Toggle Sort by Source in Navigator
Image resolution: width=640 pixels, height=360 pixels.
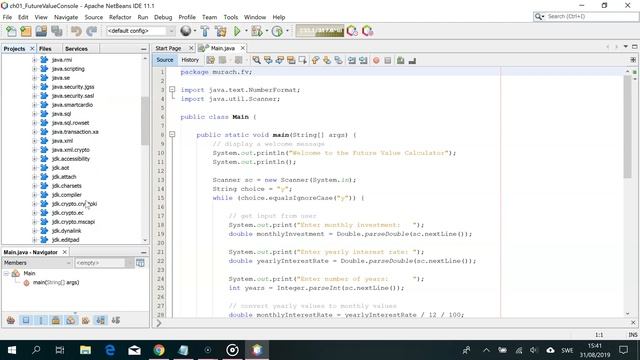click(116, 320)
